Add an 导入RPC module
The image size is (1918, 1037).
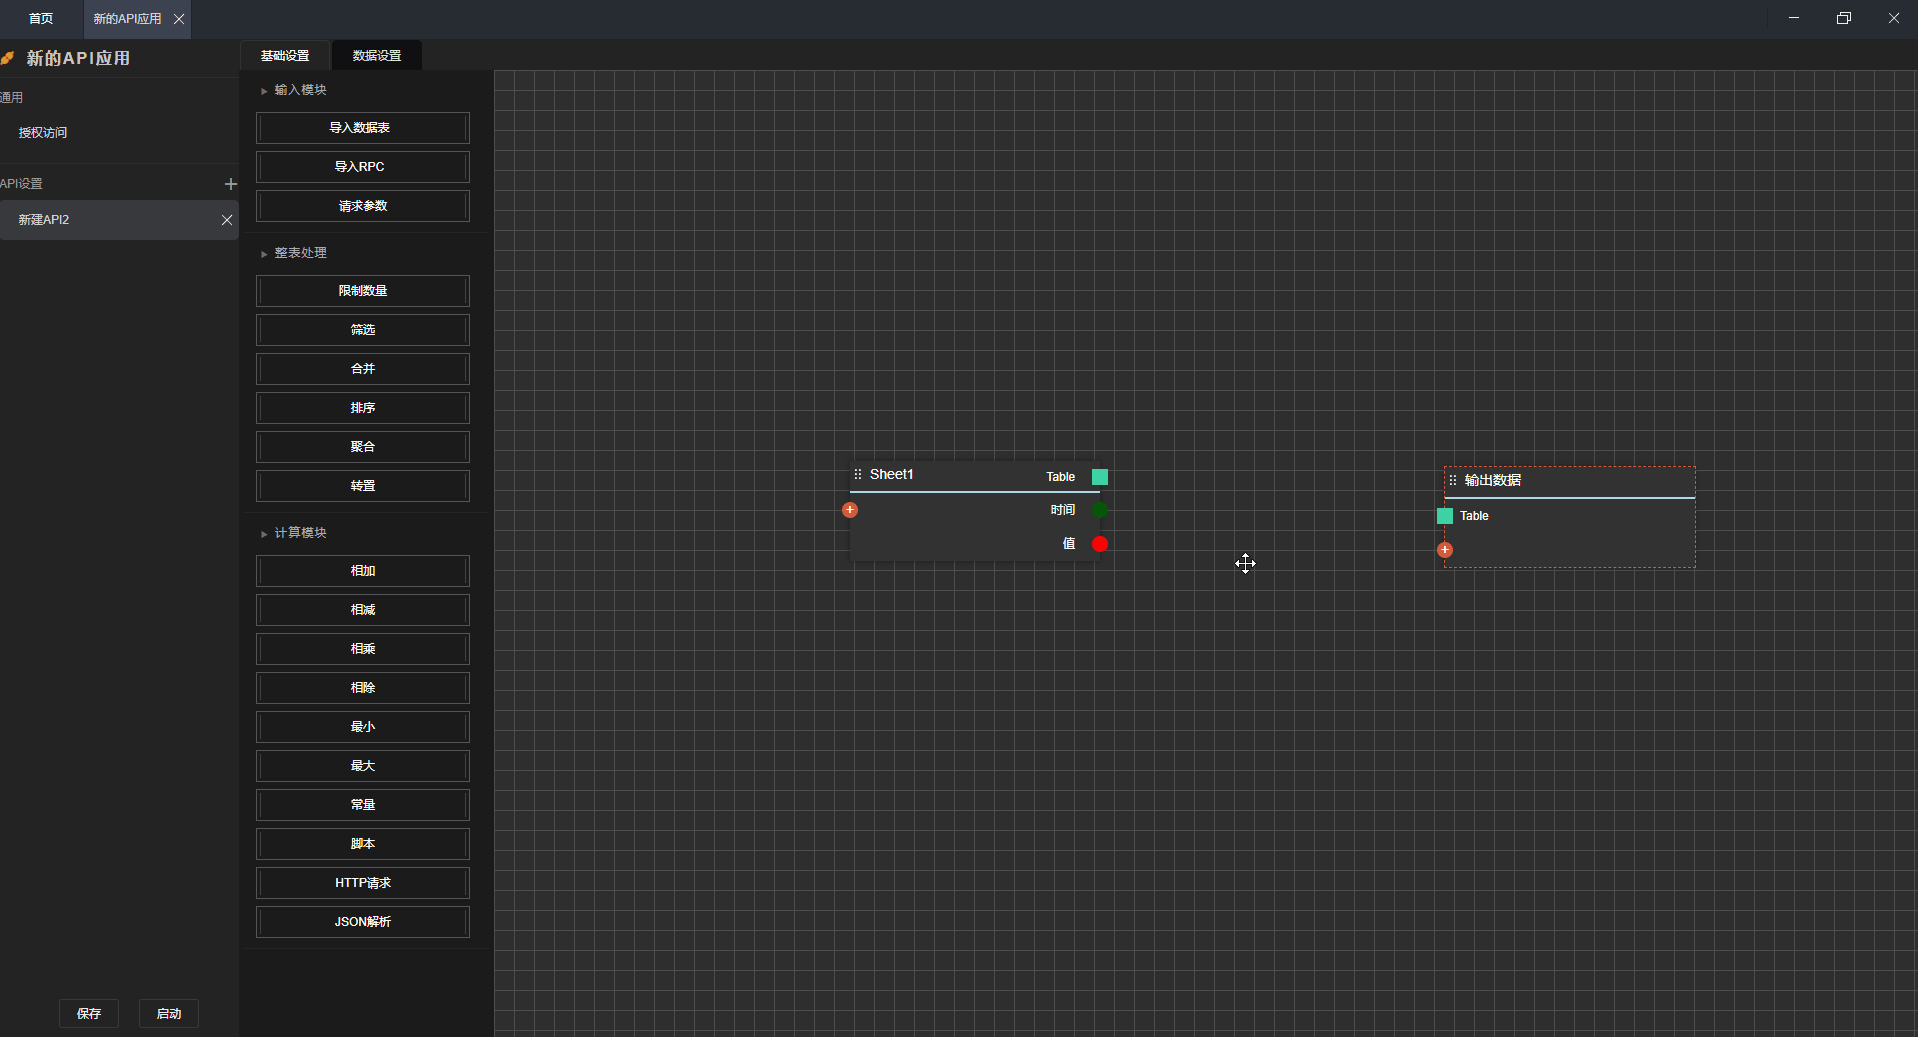363,167
